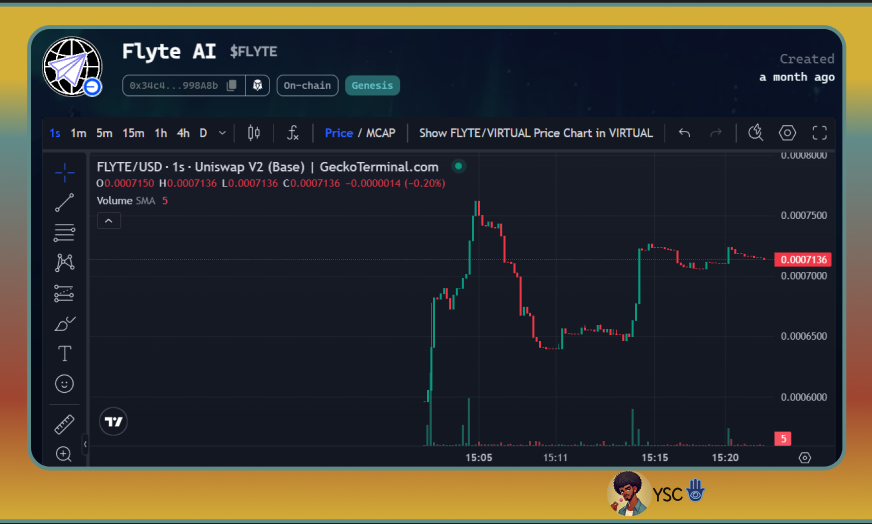Open the quick search lightning icon

point(755,133)
